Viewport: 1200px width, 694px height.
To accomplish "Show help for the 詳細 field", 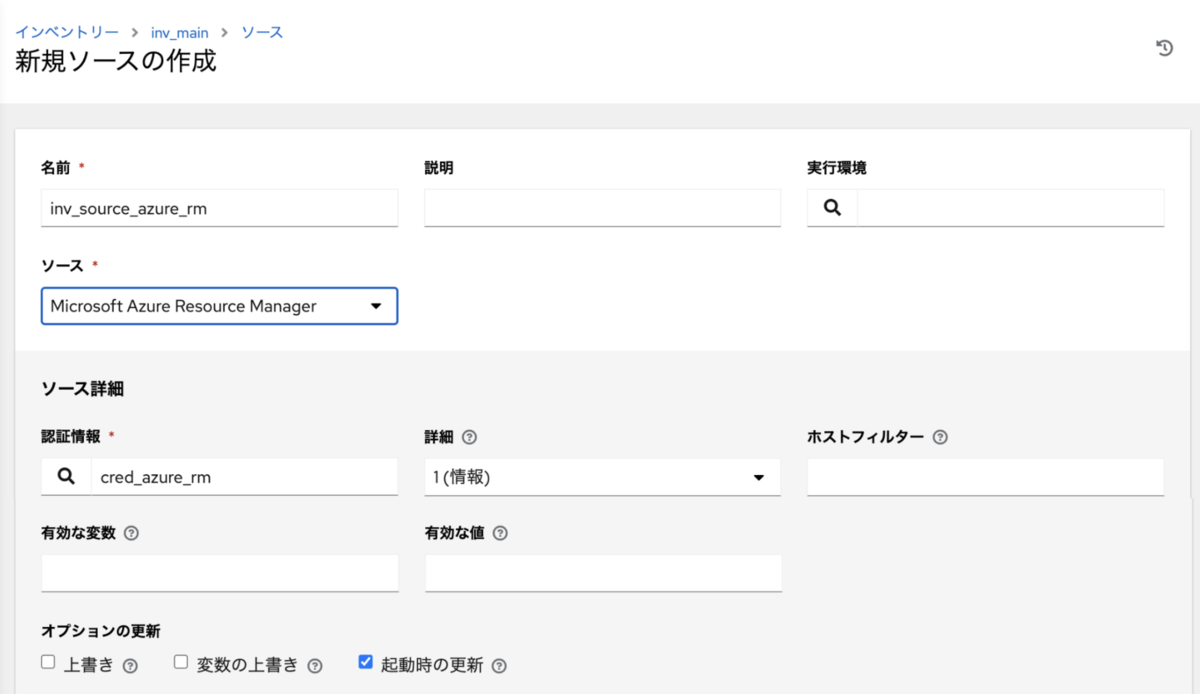I will (469, 437).
